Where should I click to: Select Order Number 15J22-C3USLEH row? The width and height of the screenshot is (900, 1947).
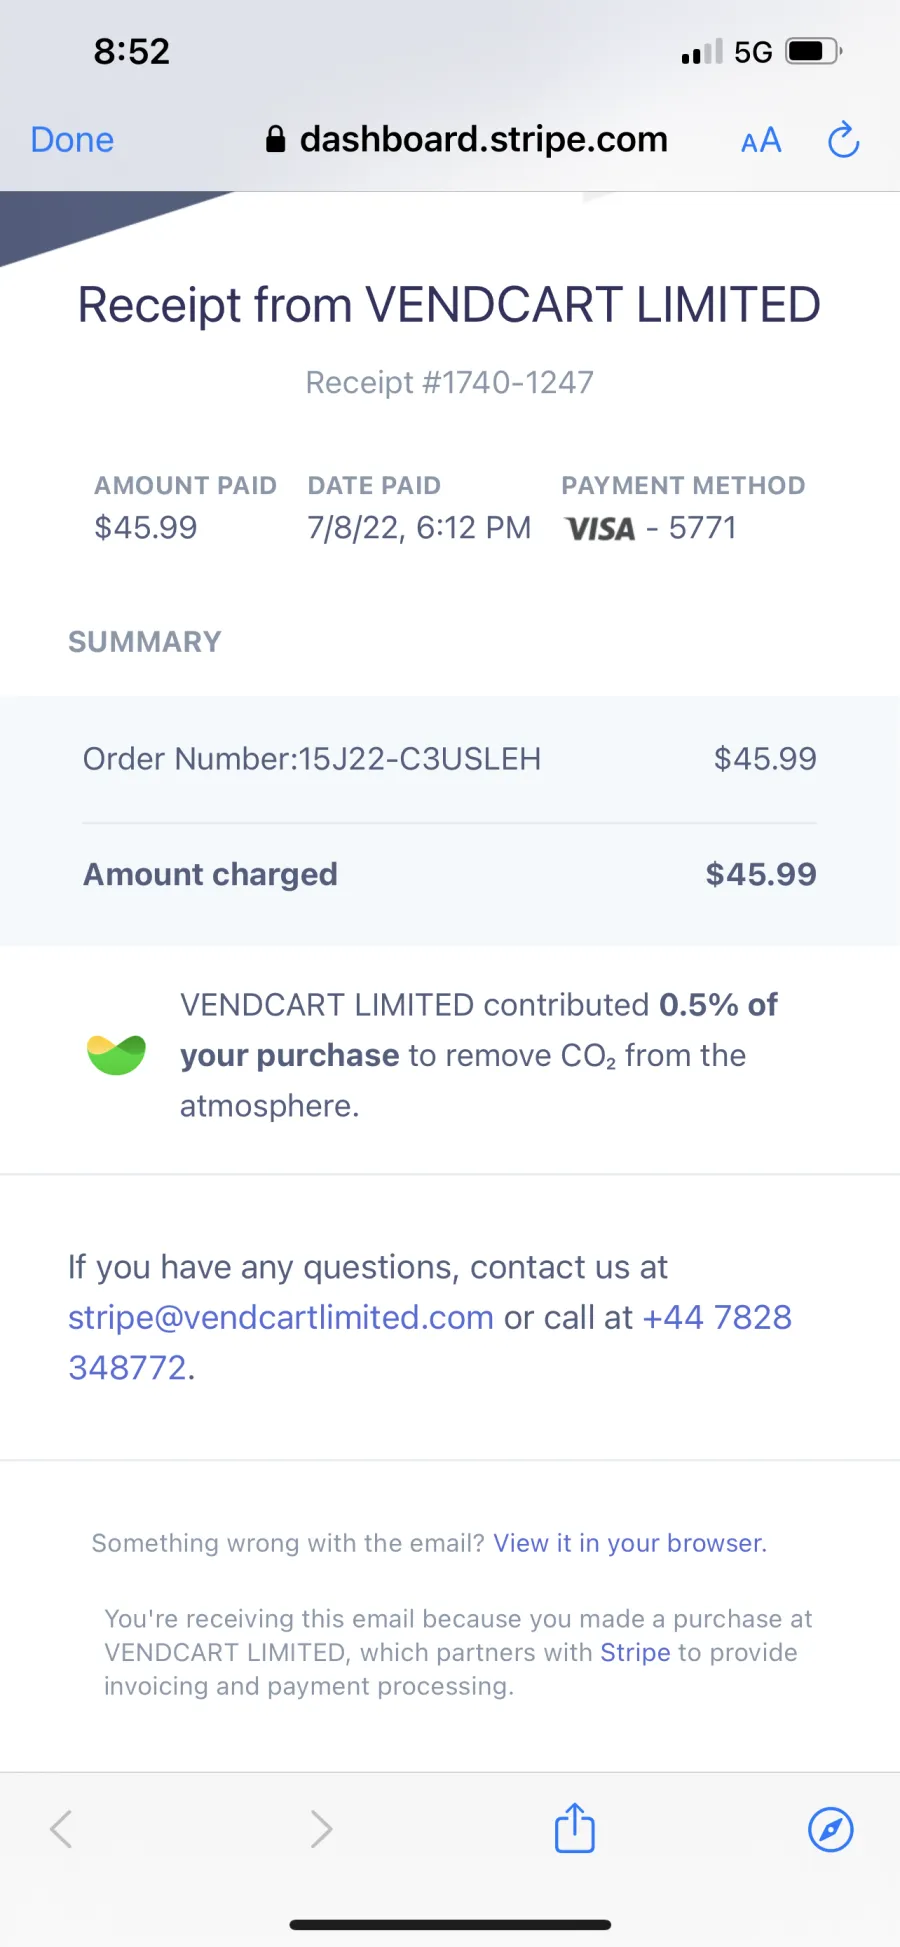(450, 759)
